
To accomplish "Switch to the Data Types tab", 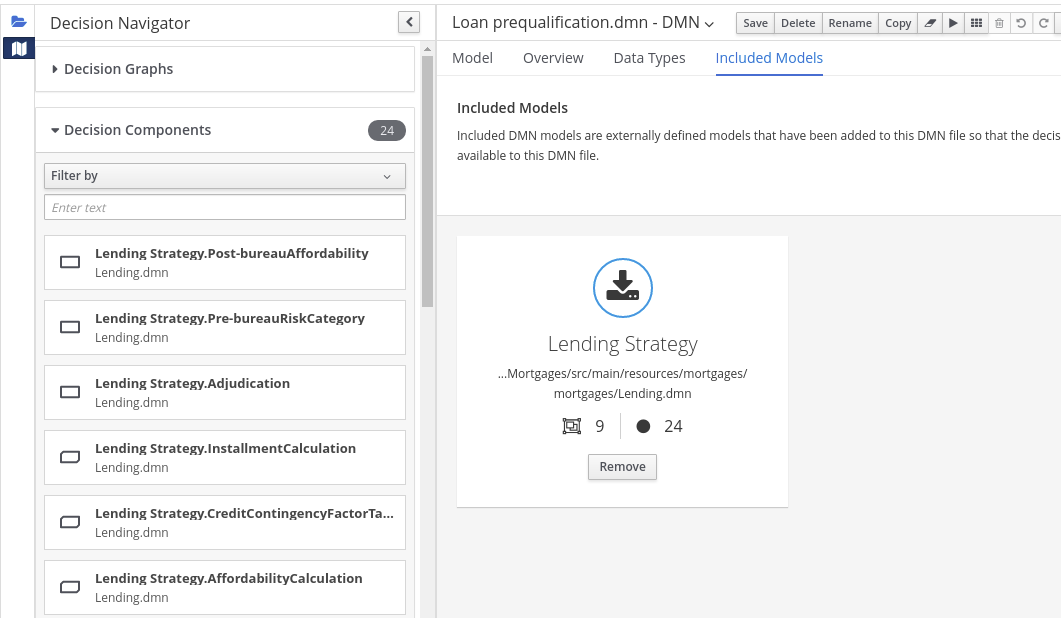I will pyautogui.click(x=650, y=58).
